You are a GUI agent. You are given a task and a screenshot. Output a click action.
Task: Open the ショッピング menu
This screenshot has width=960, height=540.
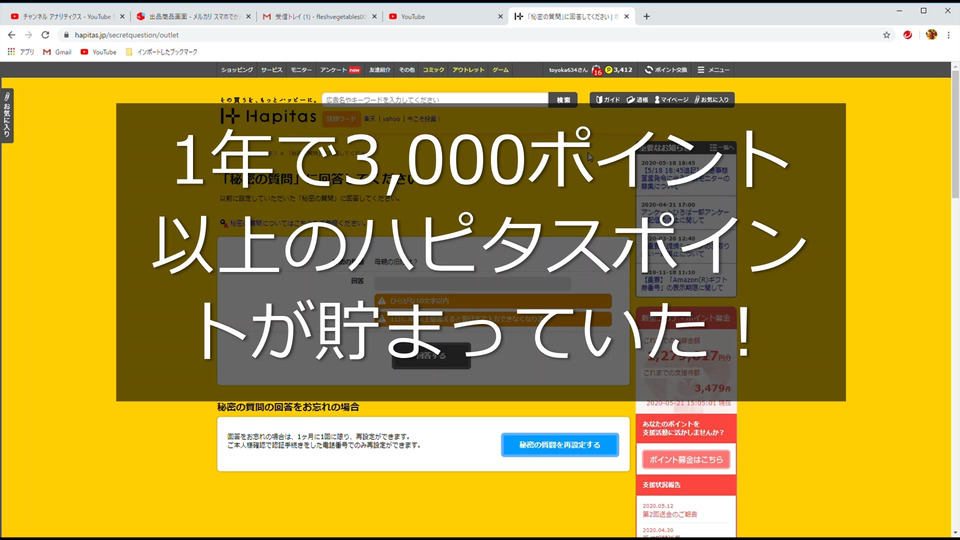pyautogui.click(x=237, y=70)
